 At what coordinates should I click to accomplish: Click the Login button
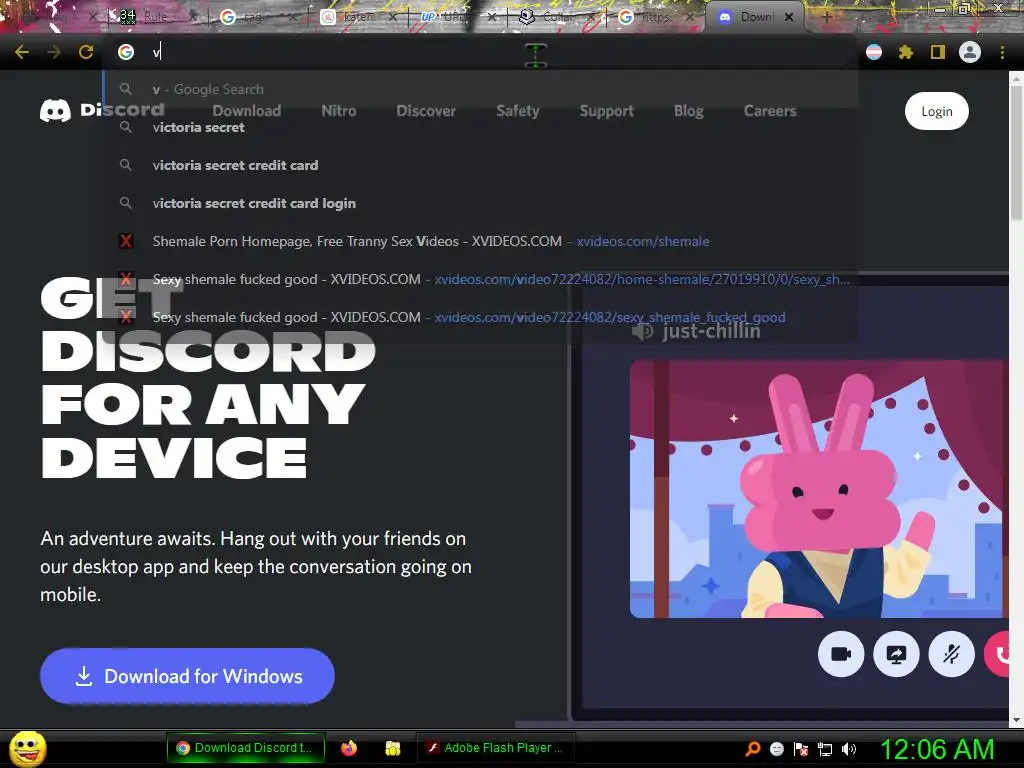[x=936, y=111]
